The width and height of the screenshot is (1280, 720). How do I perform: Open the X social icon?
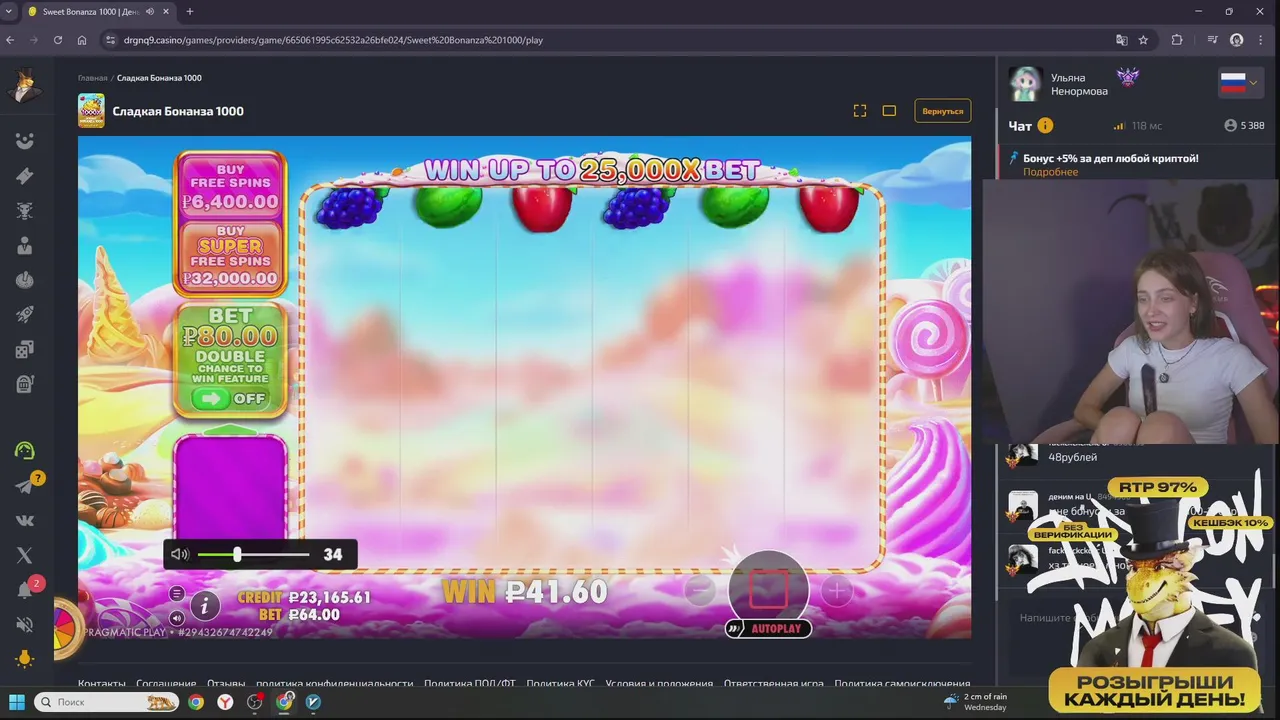(x=25, y=555)
